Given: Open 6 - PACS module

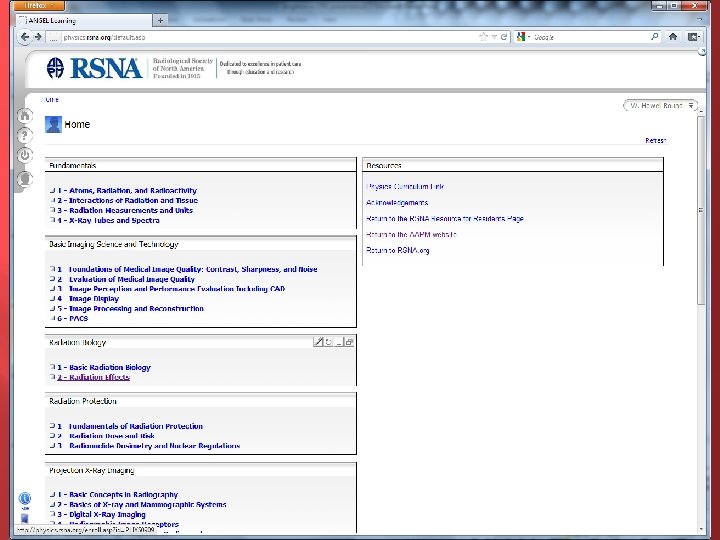Looking at the screenshot, I should [73, 318].
